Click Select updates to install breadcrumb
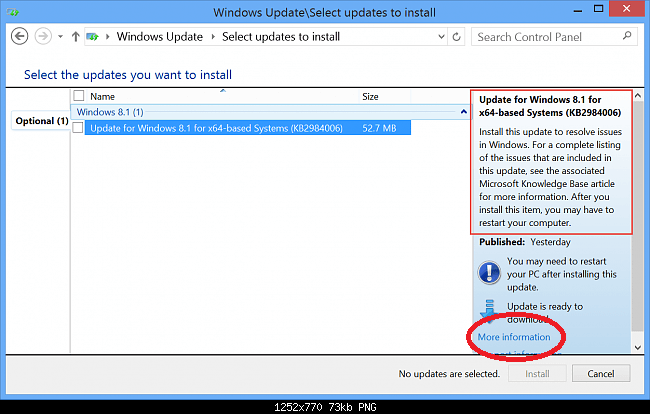650x414 pixels. [x=281, y=37]
